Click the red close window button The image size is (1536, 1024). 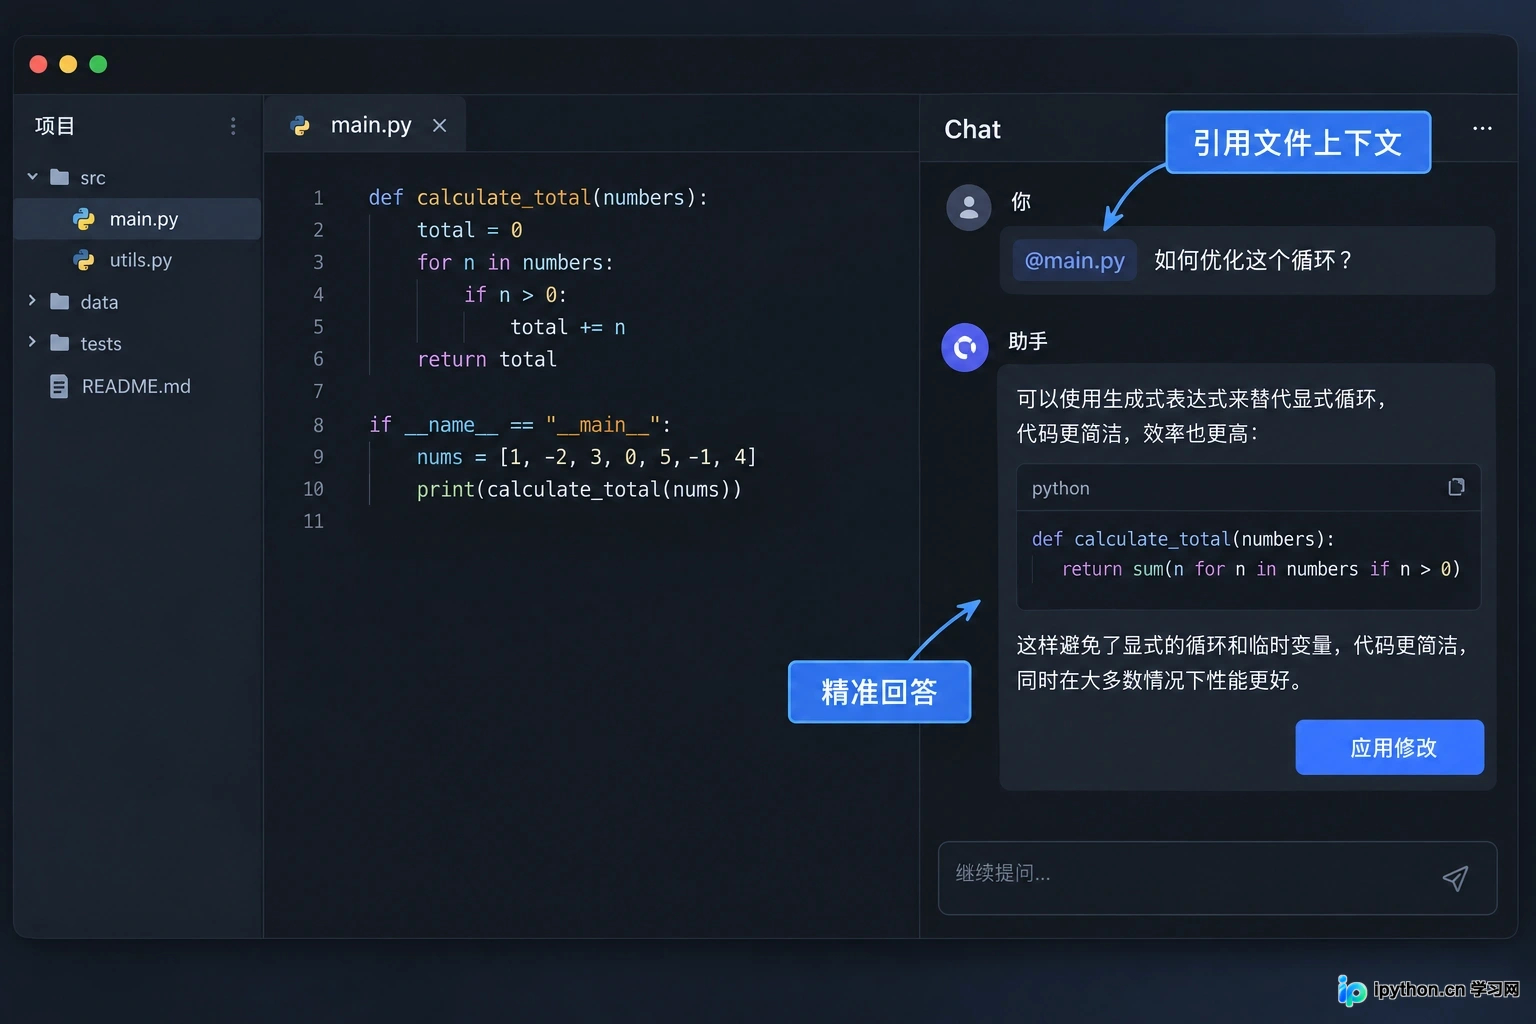click(39, 64)
